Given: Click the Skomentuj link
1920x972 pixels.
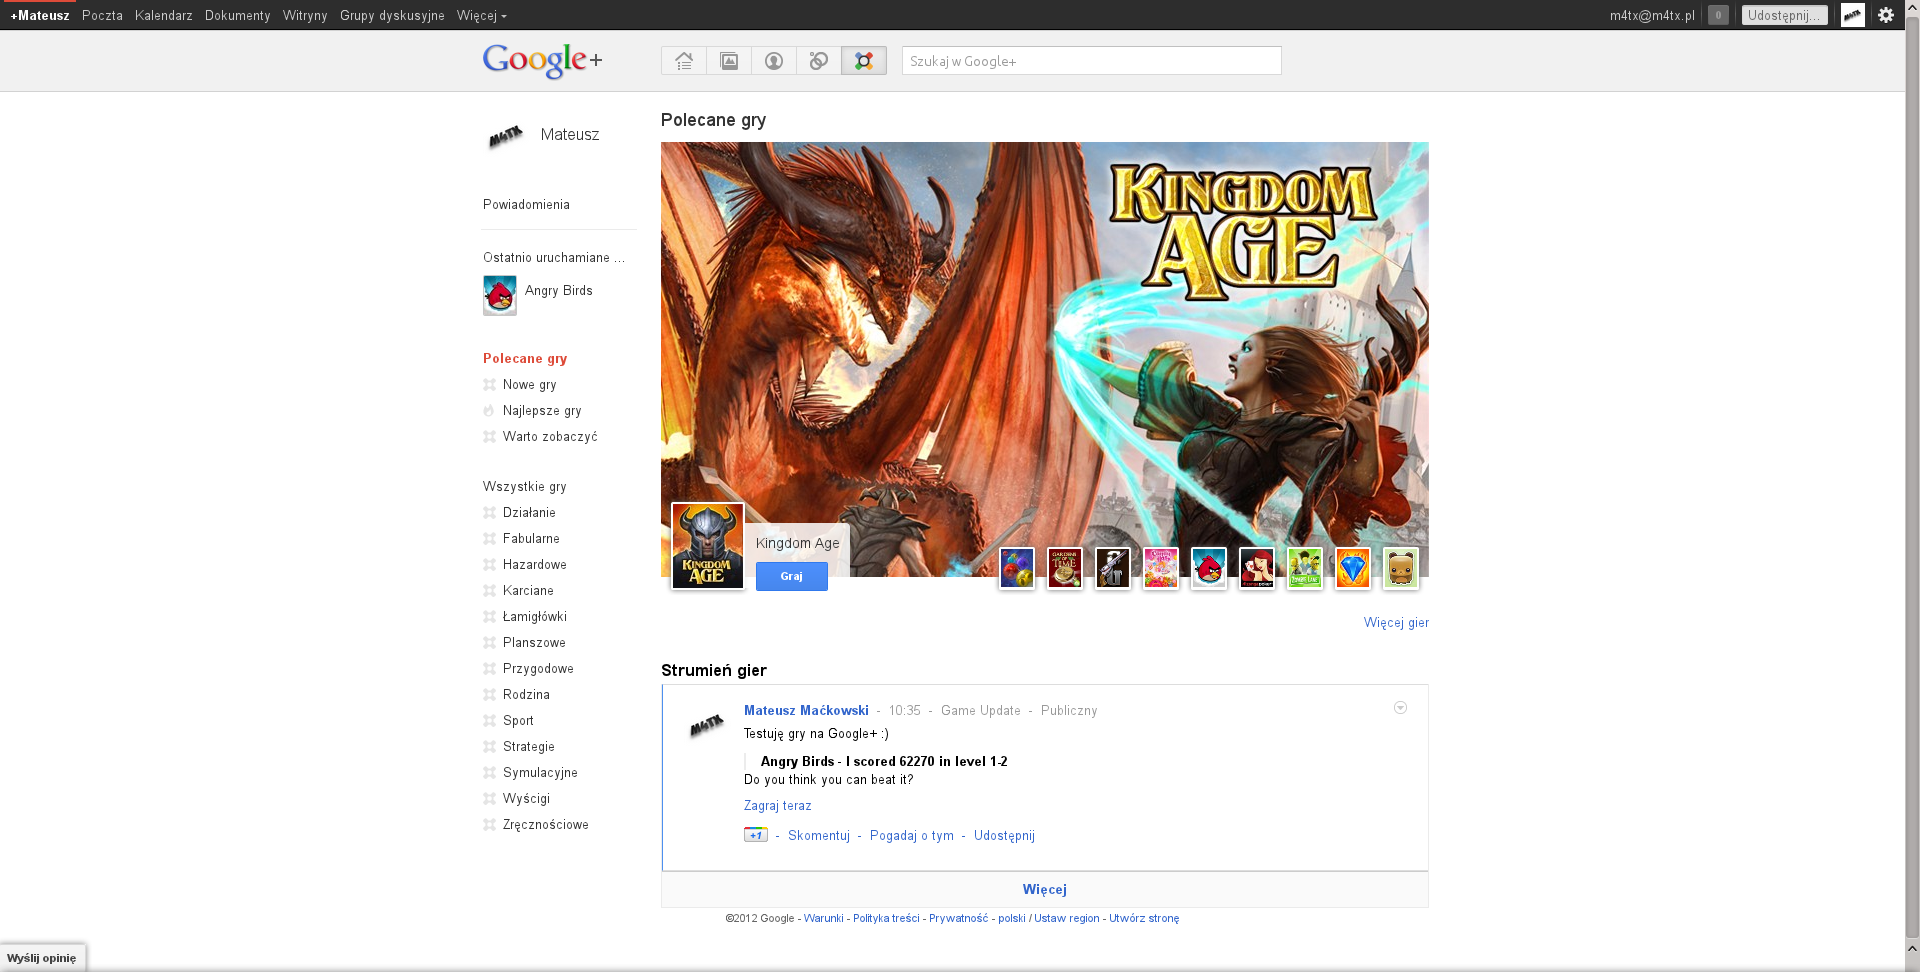Looking at the screenshot, I should click(819, 835).
